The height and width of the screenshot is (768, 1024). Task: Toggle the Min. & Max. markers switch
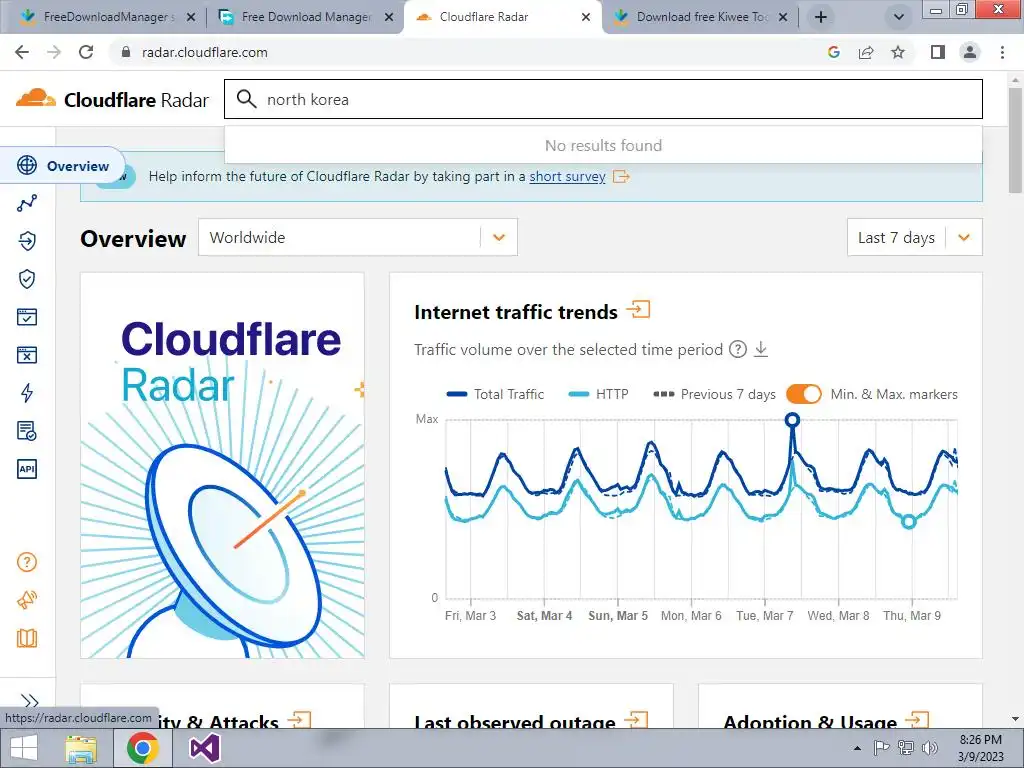tap(803, 394)
